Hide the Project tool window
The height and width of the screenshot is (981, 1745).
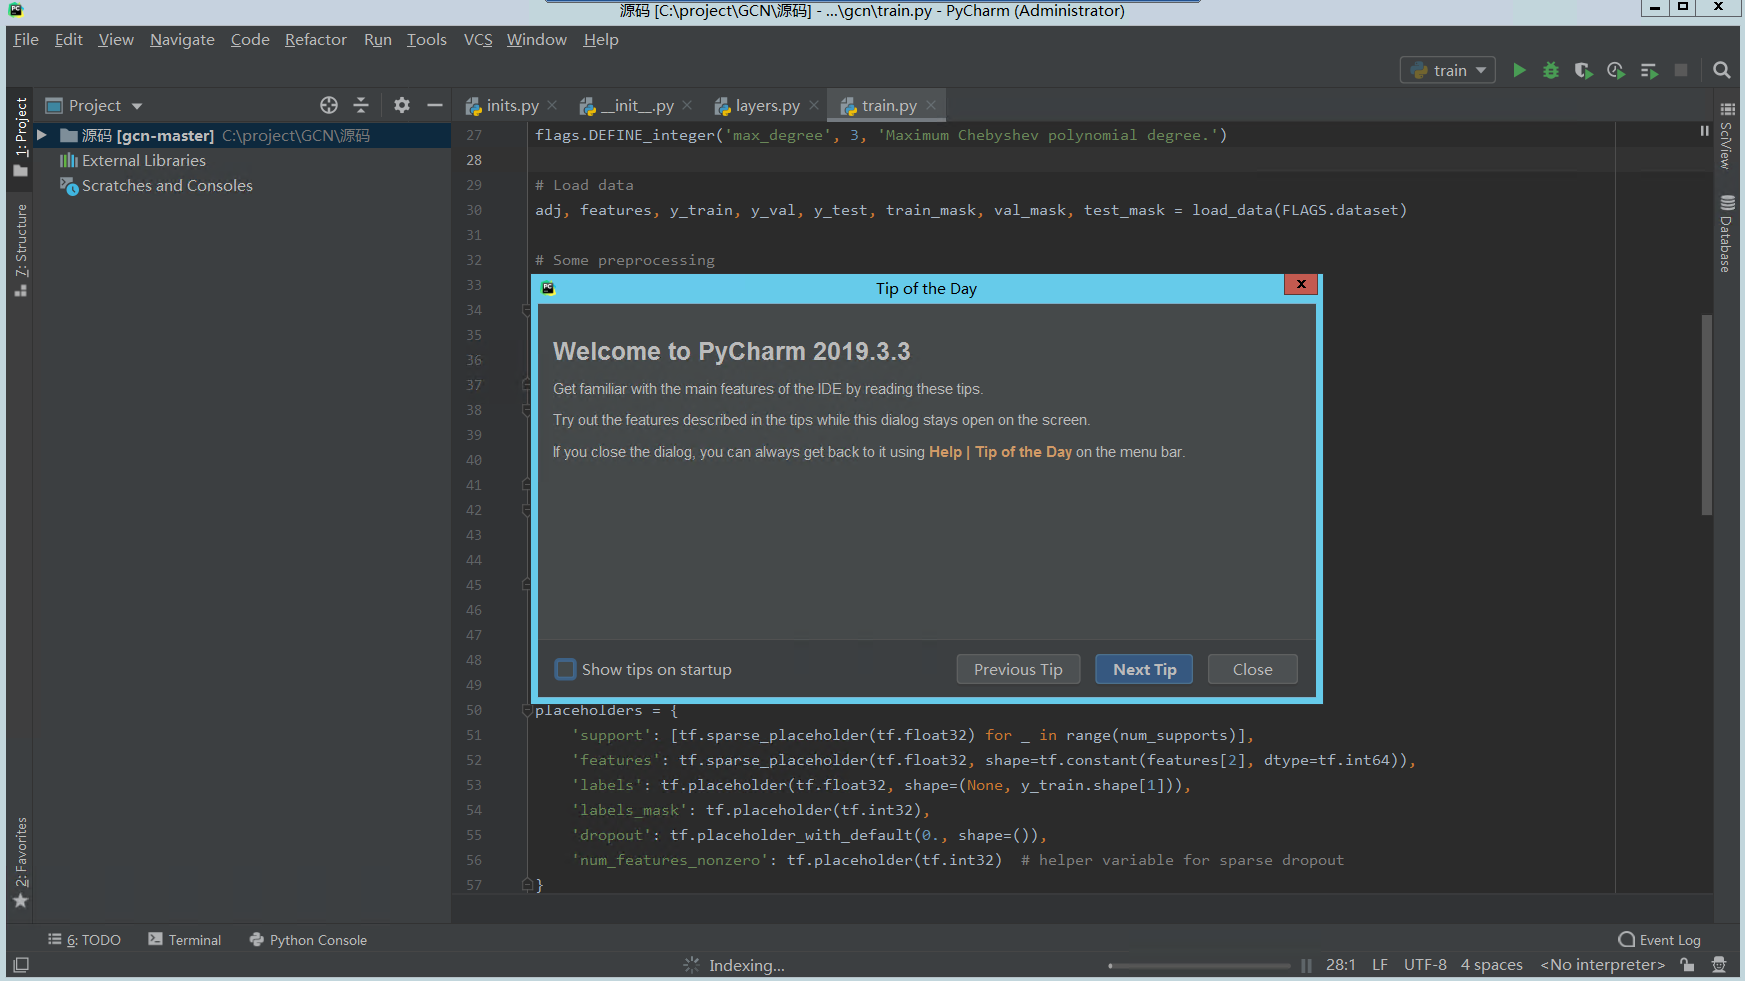point(434,105)
